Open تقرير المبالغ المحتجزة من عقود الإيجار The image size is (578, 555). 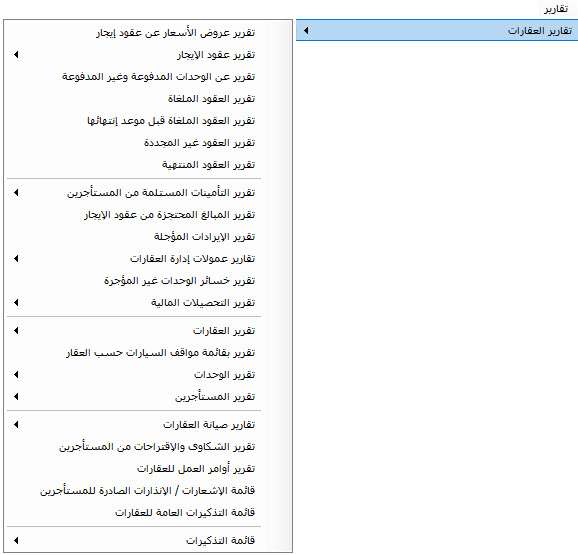(170, 214)
